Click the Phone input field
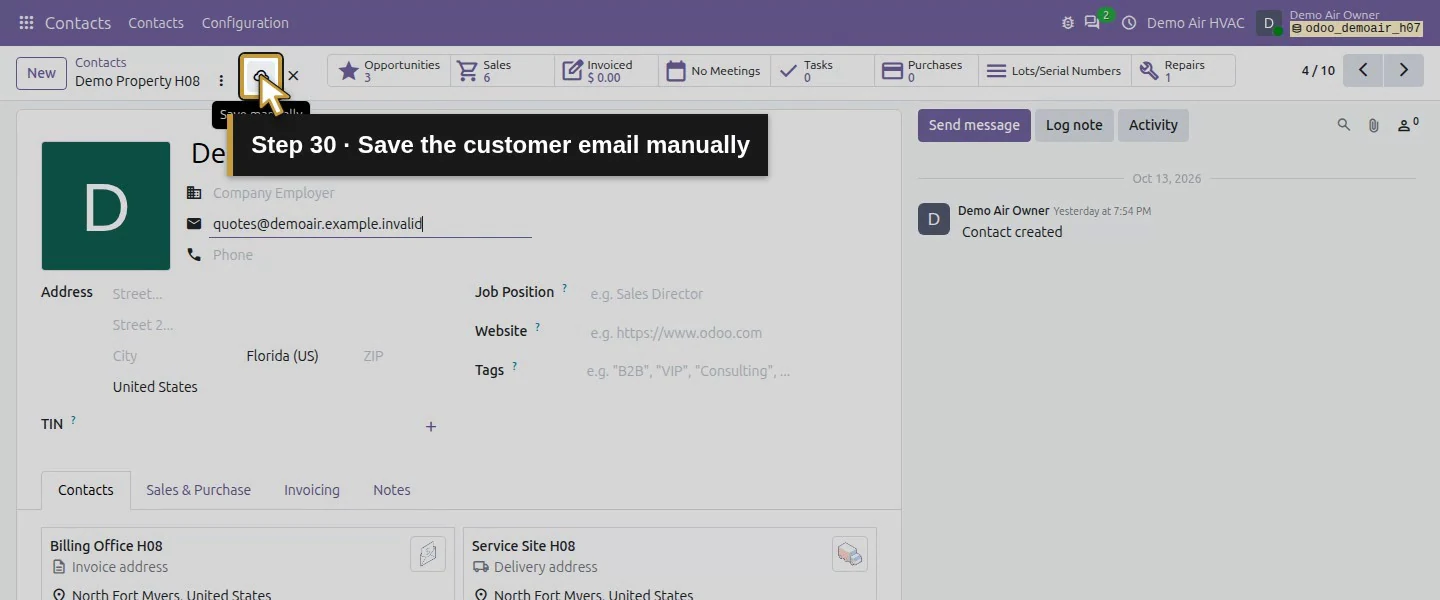This screenshot has height=600, width=1440. [370, 255]
